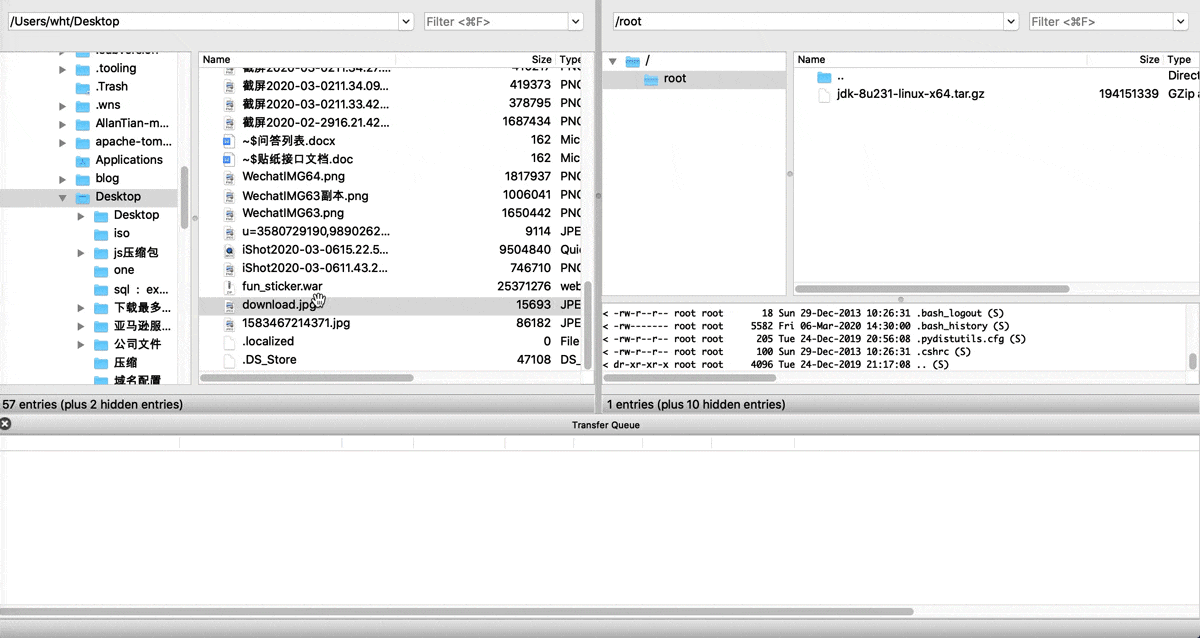Screen dimensions: 1200x638
Task: Click the ~$问答列表.docx document icon
Action: [228, 141]
